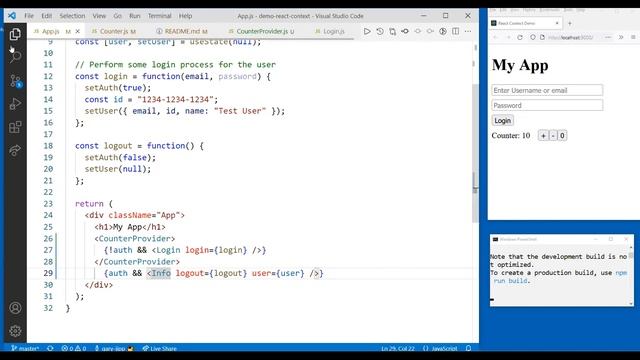Click the git commit toggle icon in toolbar
Screen dimensions: 640x360
pyautogui.click(x=405, y=31)
